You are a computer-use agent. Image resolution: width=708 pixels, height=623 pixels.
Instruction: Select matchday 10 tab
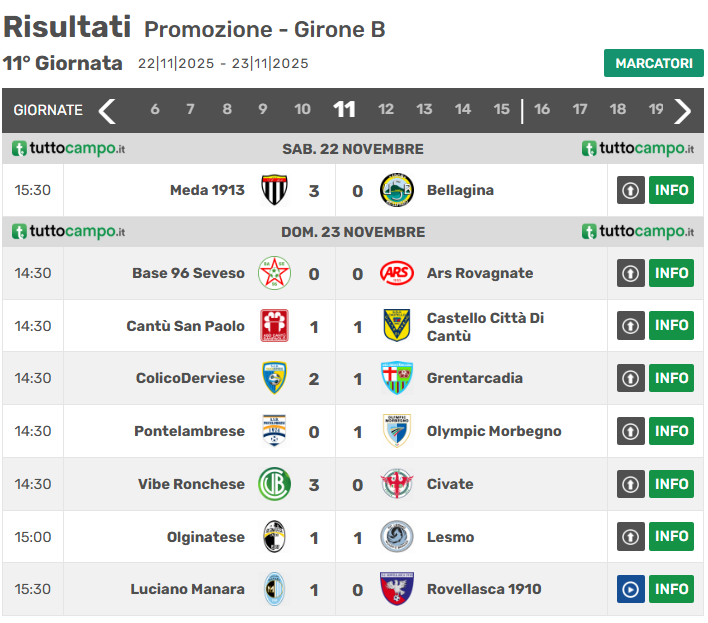(302, 110)
